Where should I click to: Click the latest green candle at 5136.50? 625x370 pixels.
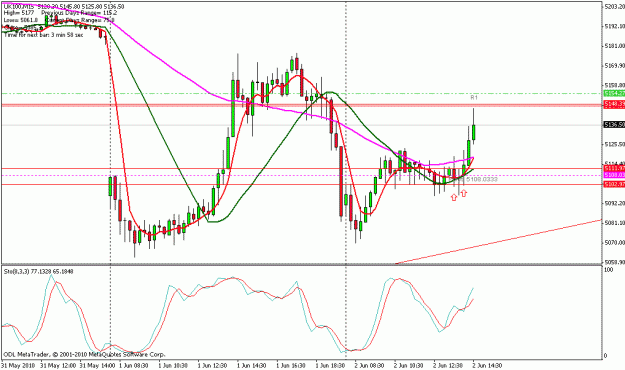pos(474,132)
